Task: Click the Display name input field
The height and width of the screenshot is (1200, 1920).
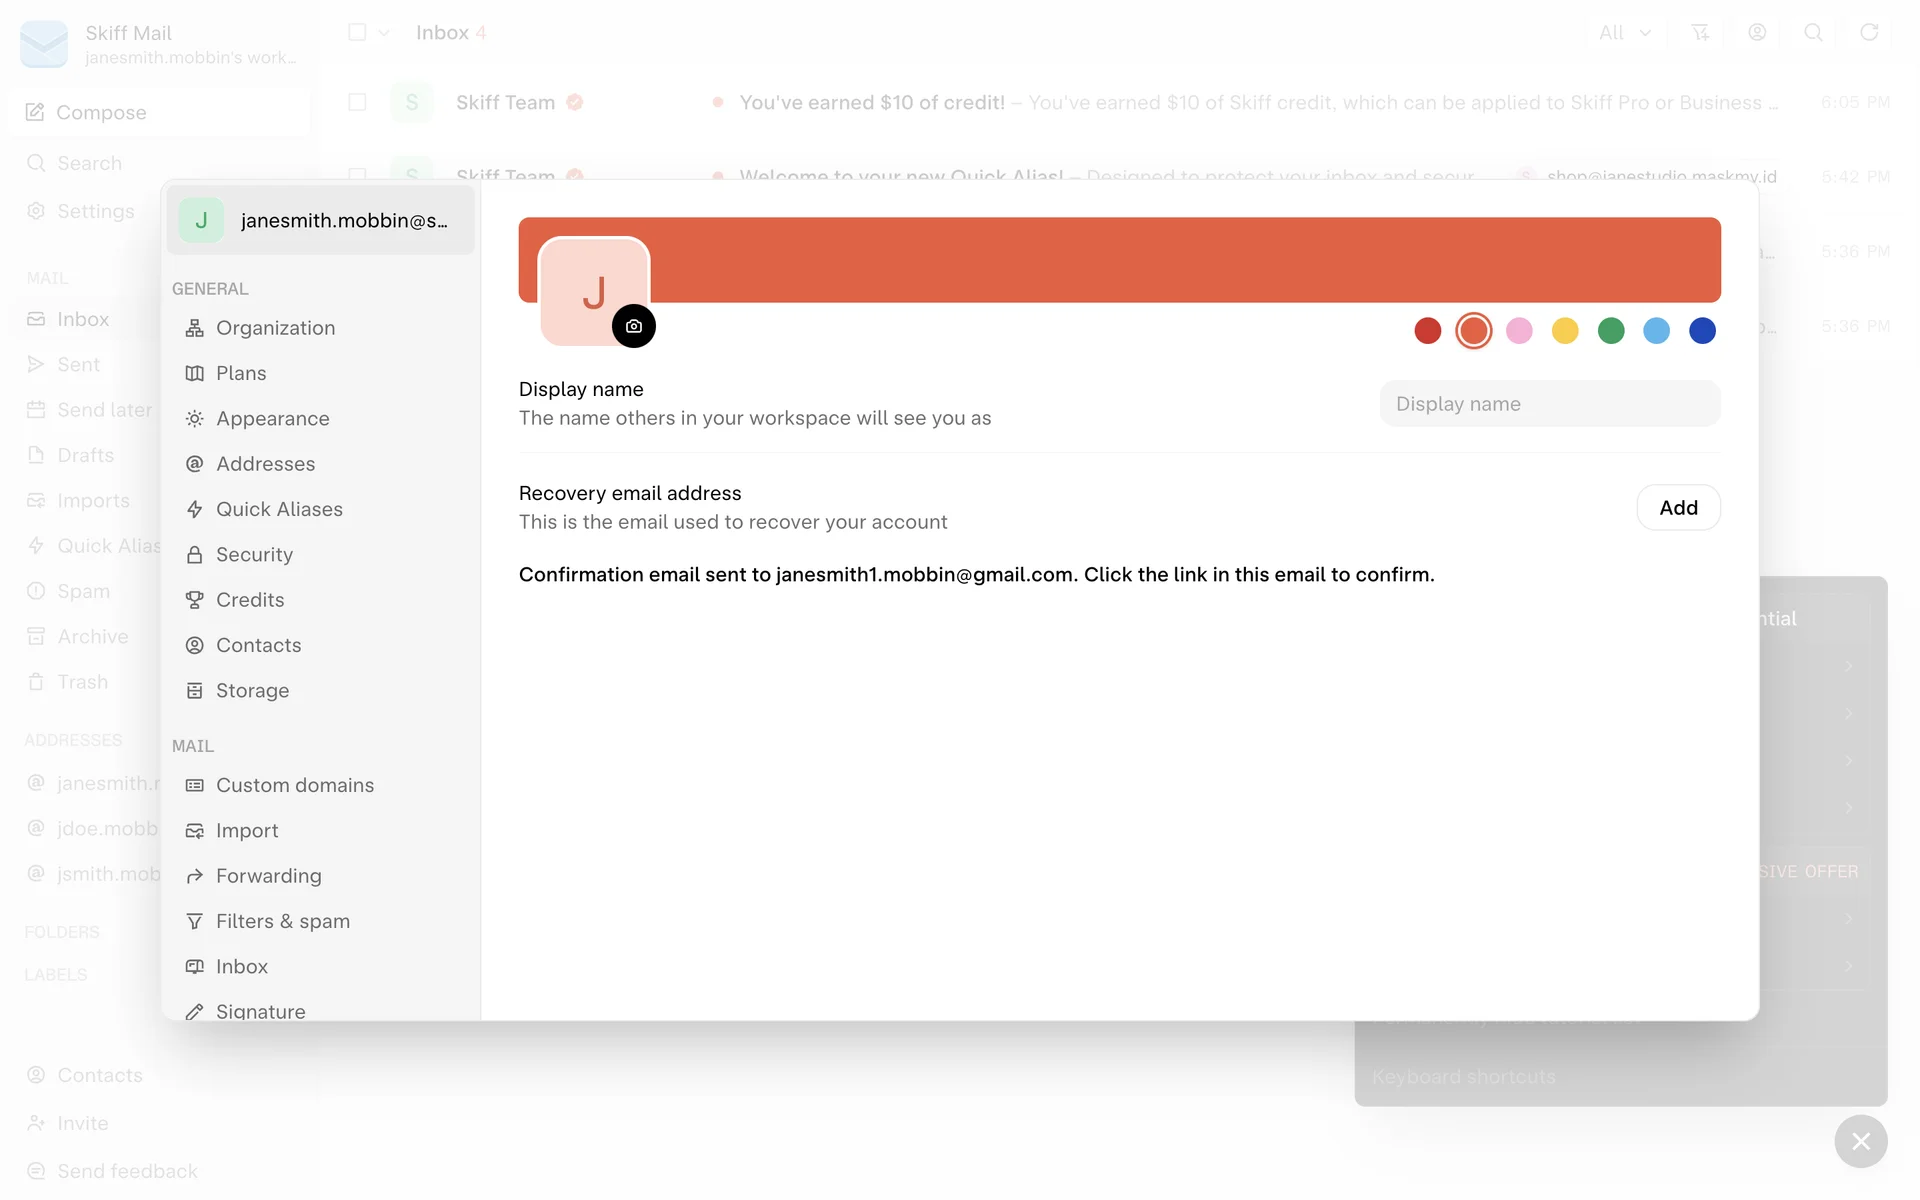Action: click(1549, 404)
